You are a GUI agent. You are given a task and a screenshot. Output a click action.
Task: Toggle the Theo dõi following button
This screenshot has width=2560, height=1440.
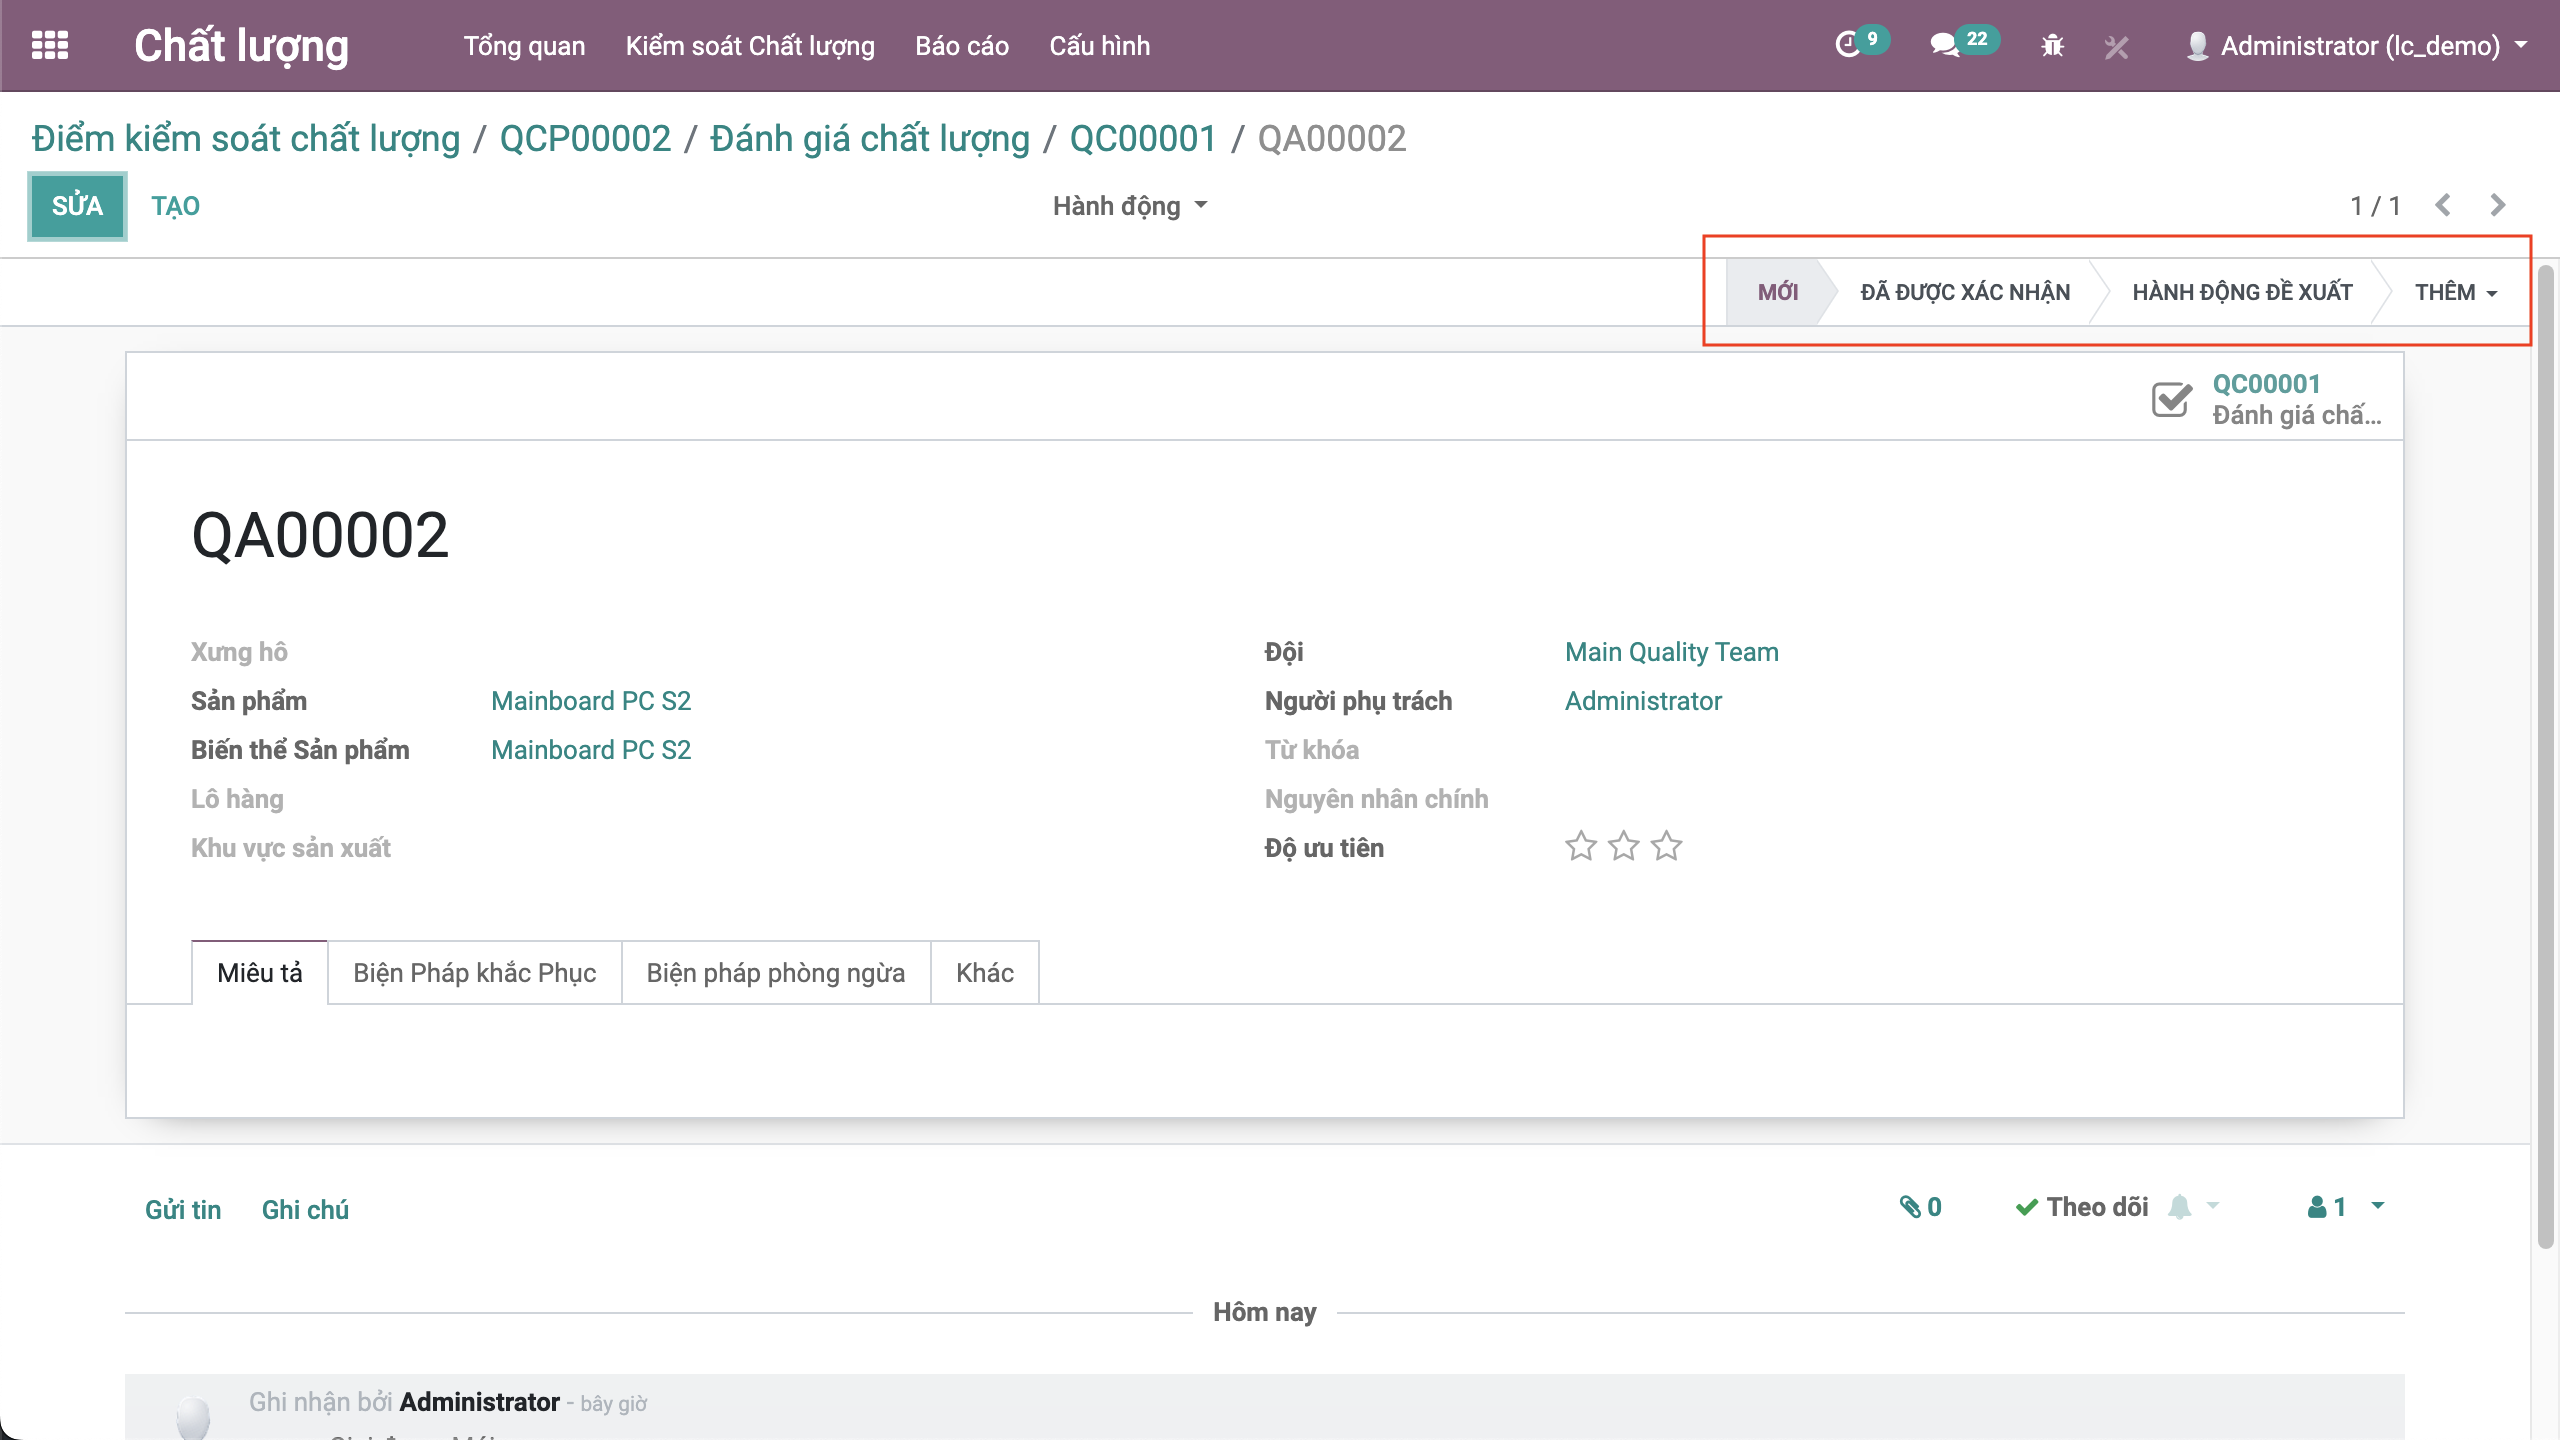coord(2083,1207)
